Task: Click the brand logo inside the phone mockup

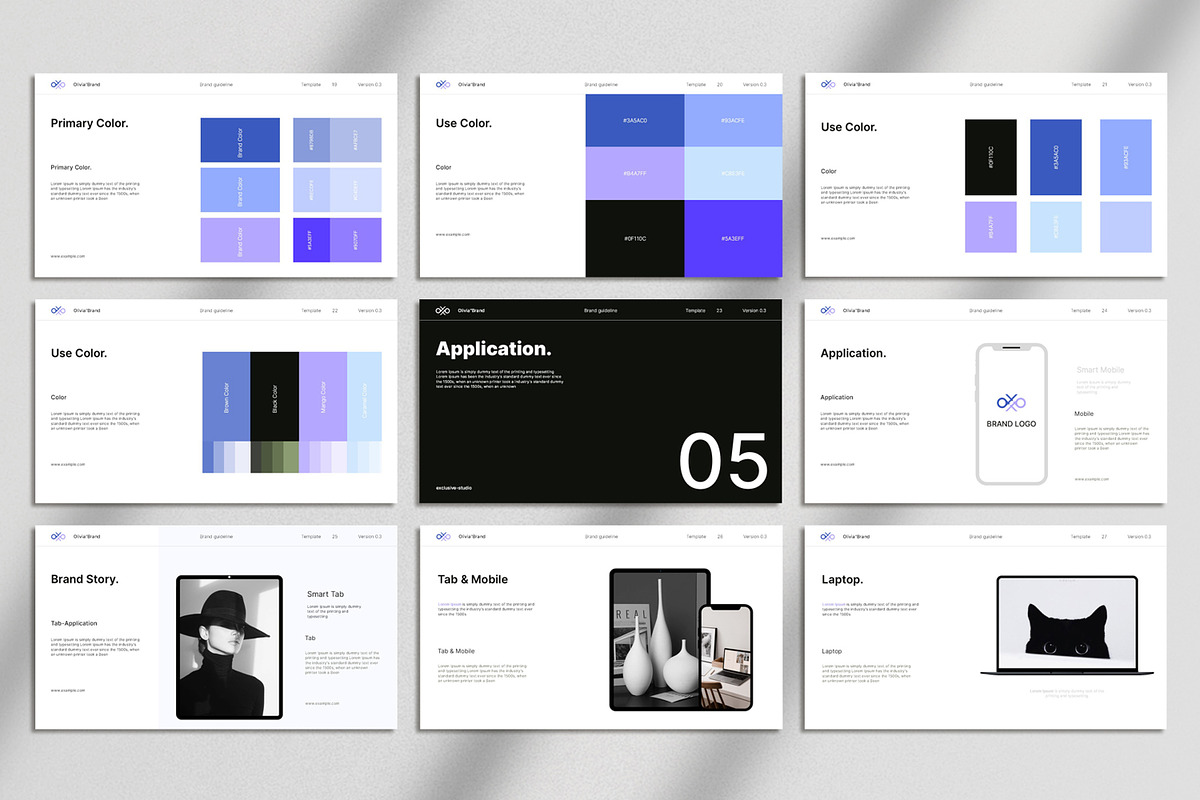Action: click(x=1011, y=403)
